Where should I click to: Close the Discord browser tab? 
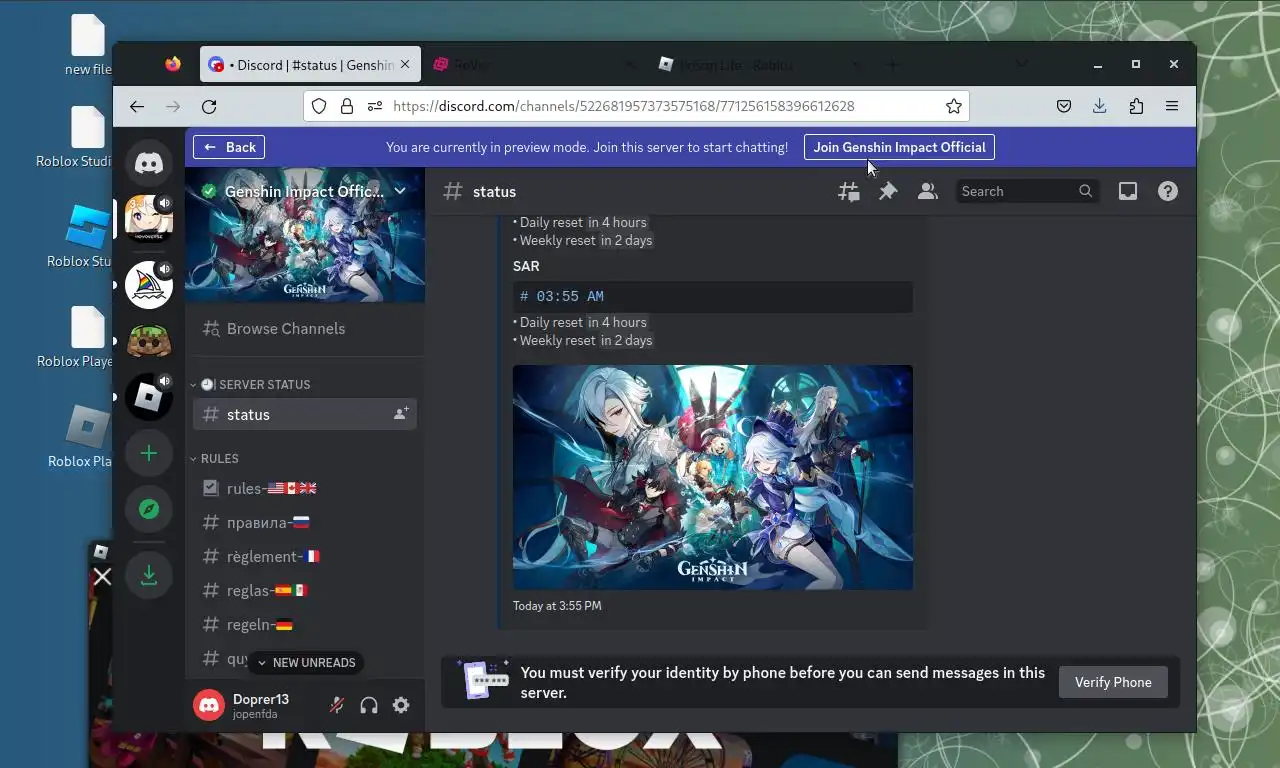(405, 64)
